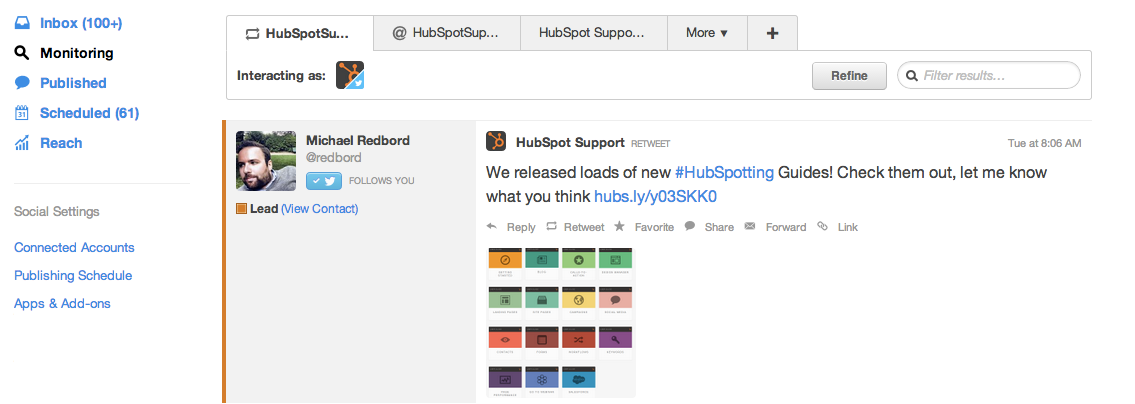This screenshot has width=1135, height=404.
Task: Select the HubSpot Suppo... tab
Action: 594,33
